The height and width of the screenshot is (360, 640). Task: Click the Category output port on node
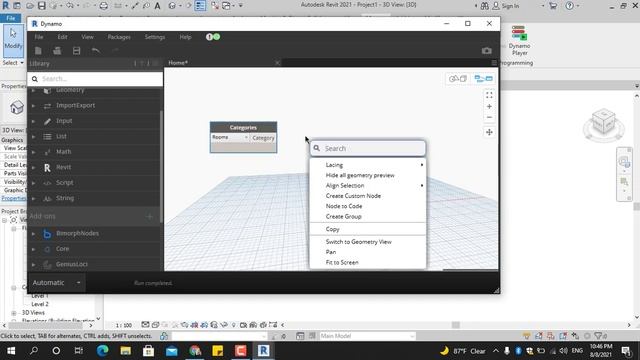point(263,138)
